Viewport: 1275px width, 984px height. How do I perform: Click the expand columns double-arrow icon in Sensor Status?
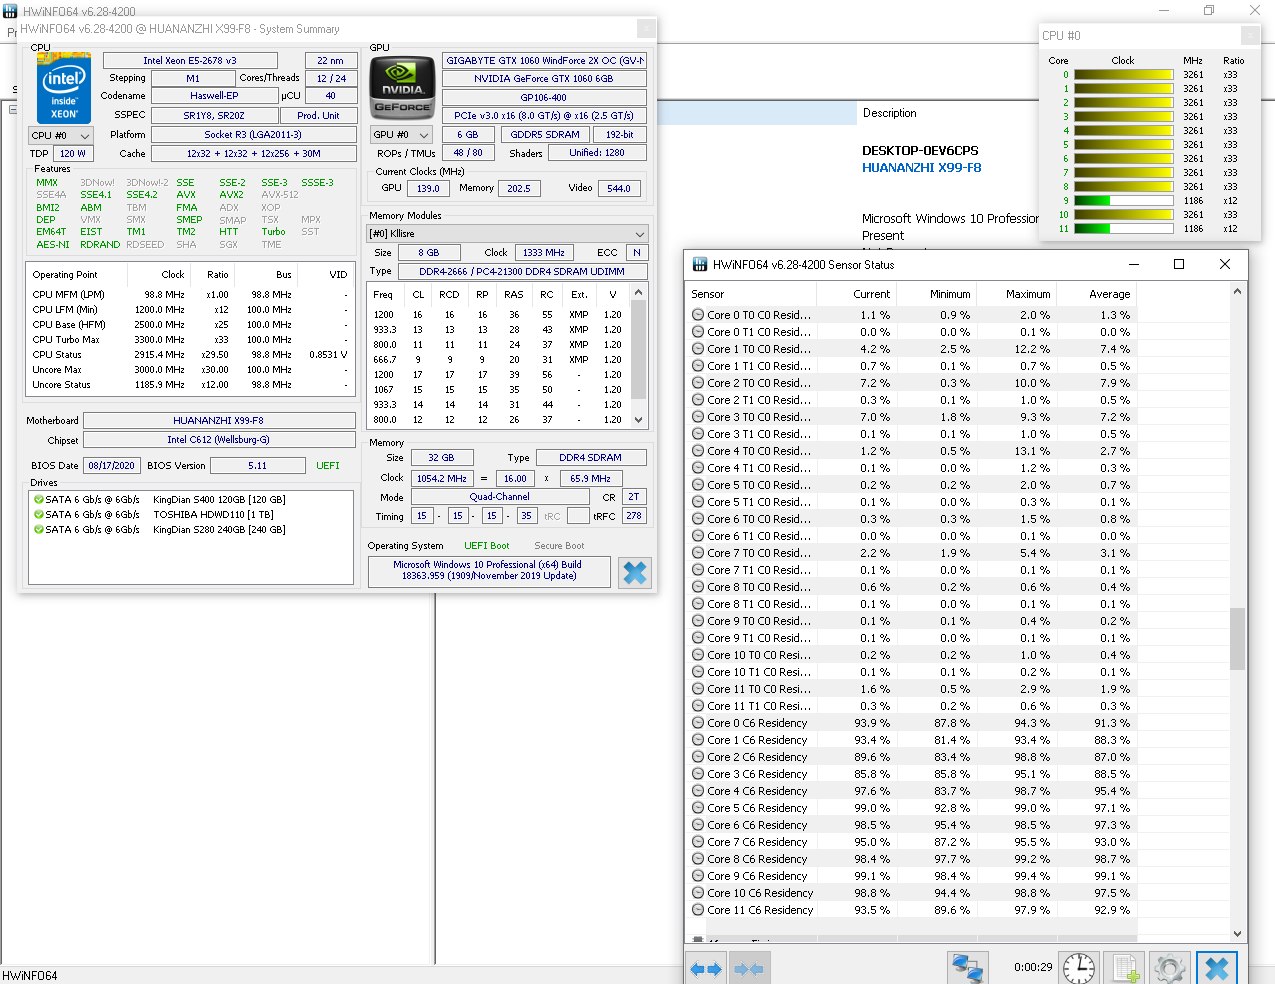coord(706,968)
